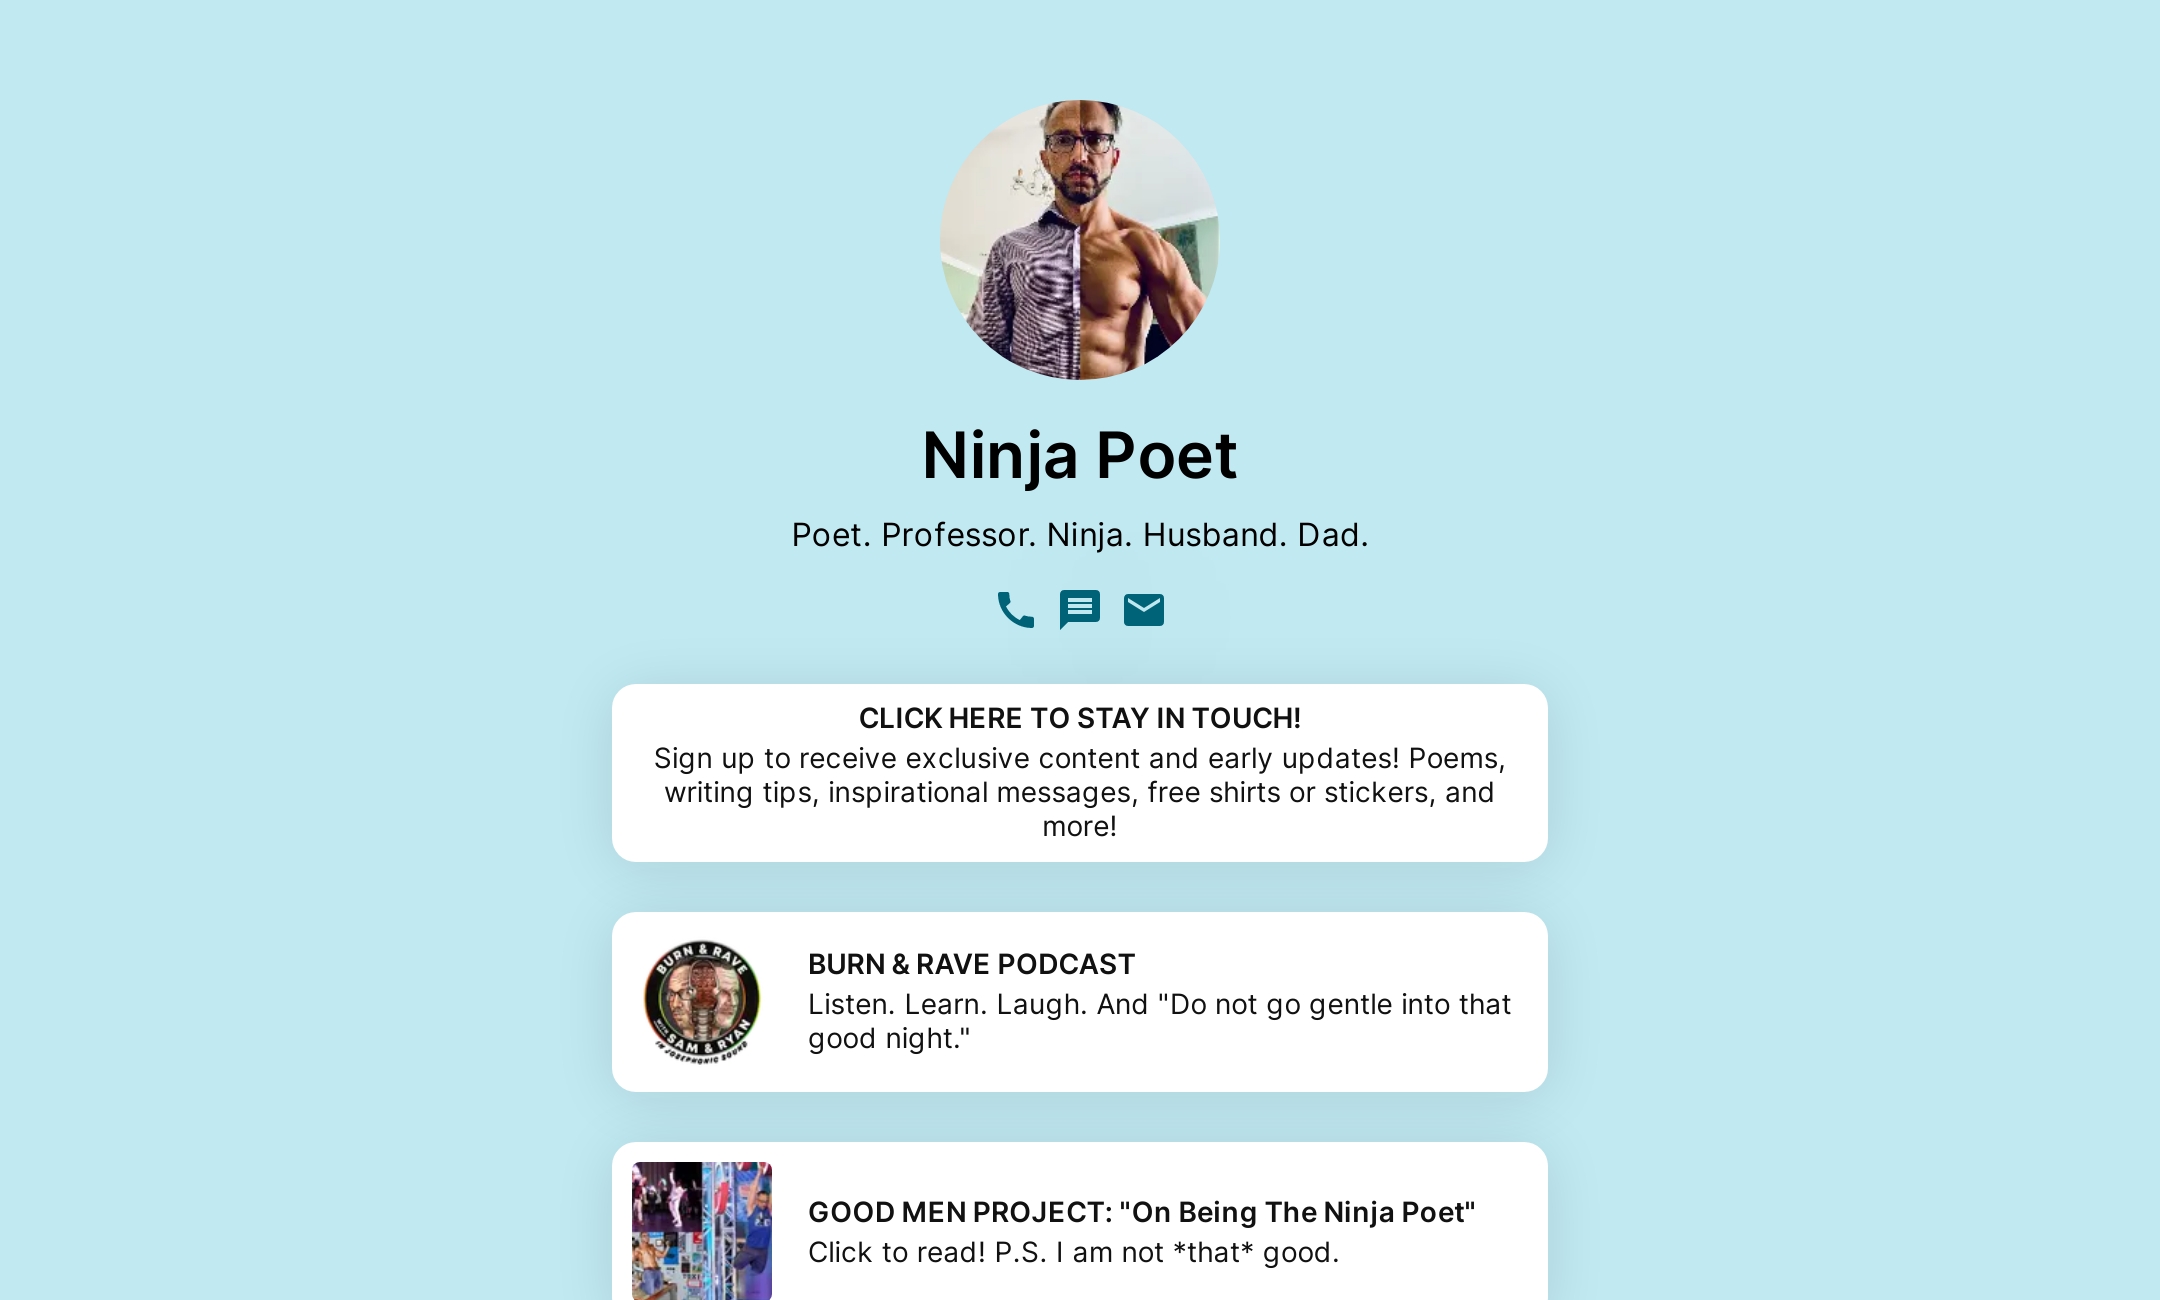
Task: Click the rightmost contact icon
Action: tap(1143, 609)
